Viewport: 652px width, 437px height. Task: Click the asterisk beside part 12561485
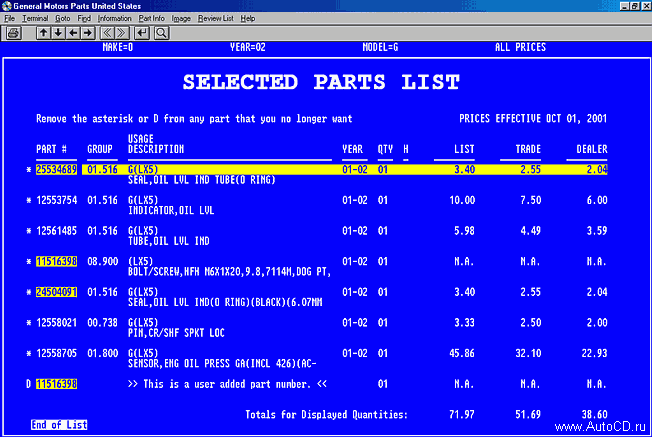tap(29, 231)
